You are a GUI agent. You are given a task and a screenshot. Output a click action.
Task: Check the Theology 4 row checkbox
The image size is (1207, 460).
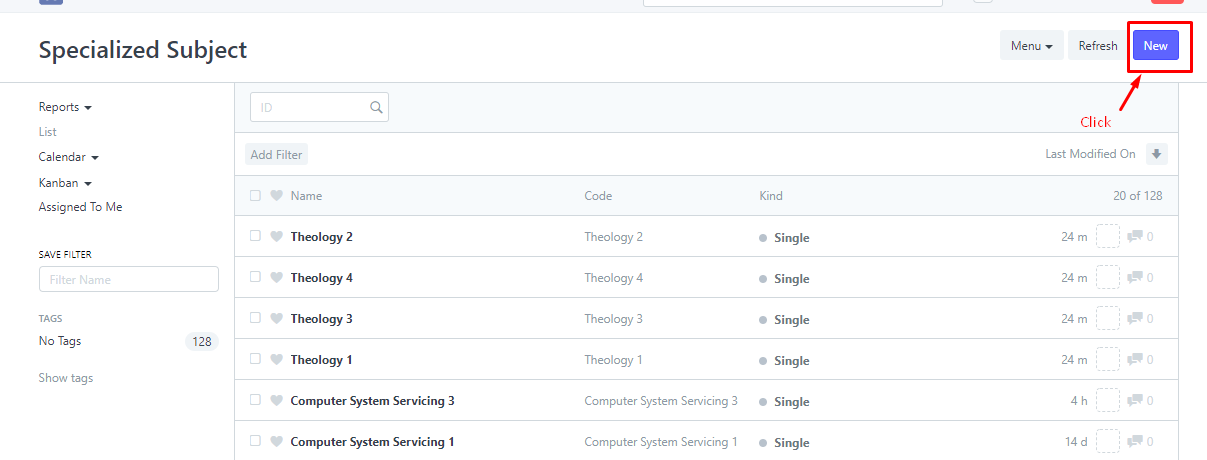point(255,277)
